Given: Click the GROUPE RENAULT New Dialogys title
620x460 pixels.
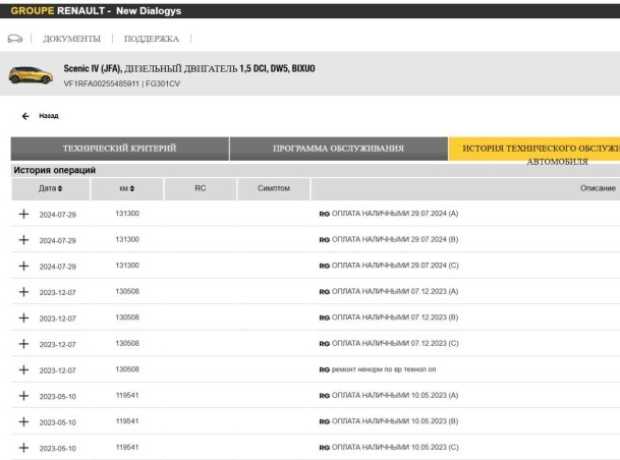Looking at the screenshot, I should pyautogui.click(x=96, y=11).
